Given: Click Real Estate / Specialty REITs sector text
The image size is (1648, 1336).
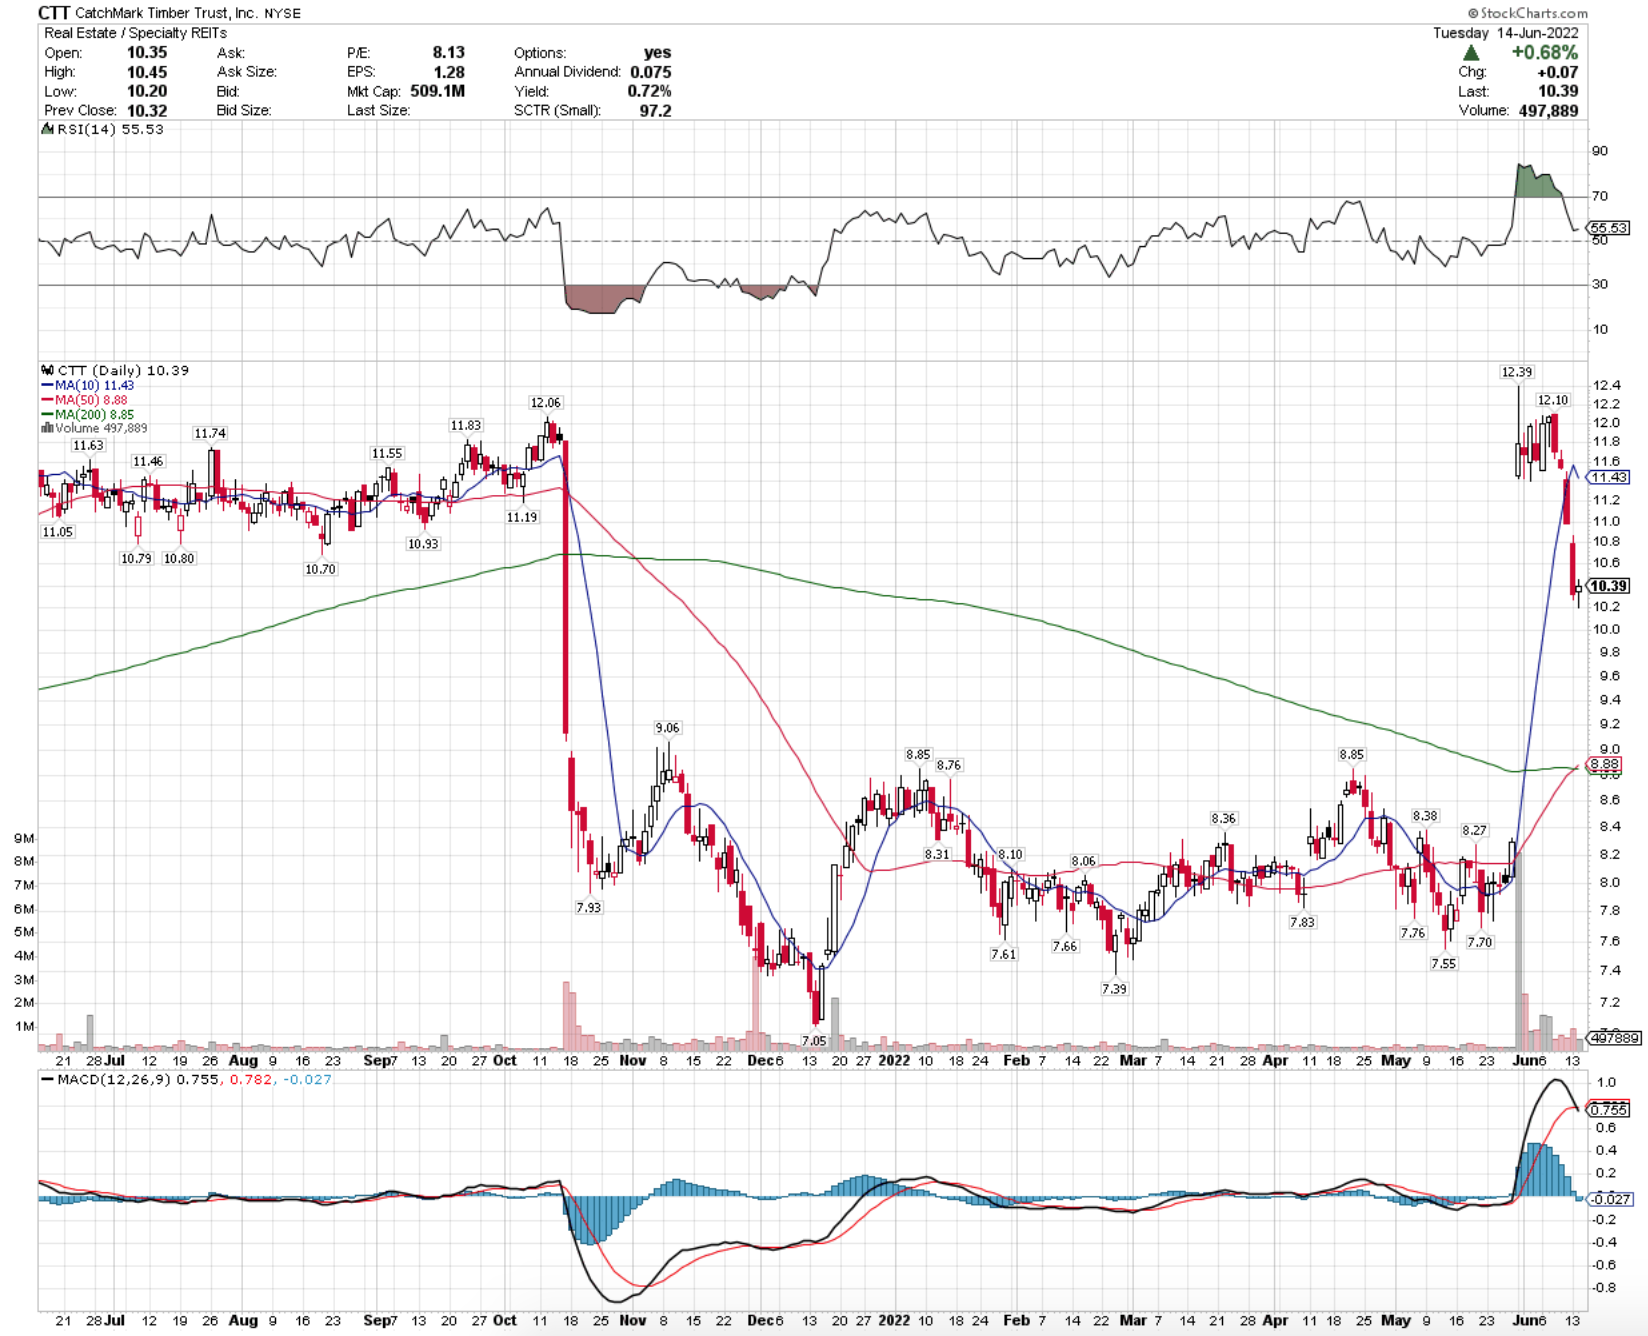Looking at the screenshot, I should click(x=135, y=33).
